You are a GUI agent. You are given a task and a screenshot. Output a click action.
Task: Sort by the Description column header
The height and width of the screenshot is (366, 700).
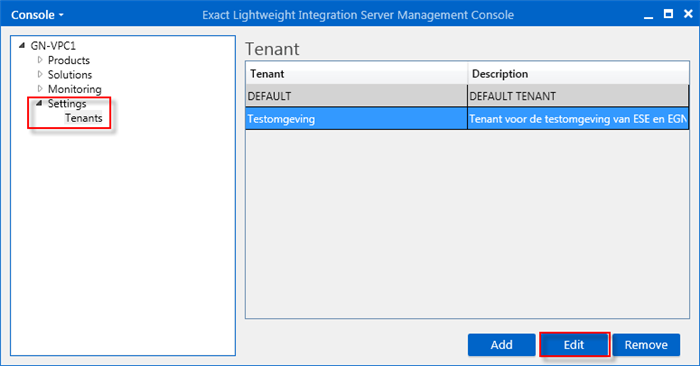tap(578, 74)
